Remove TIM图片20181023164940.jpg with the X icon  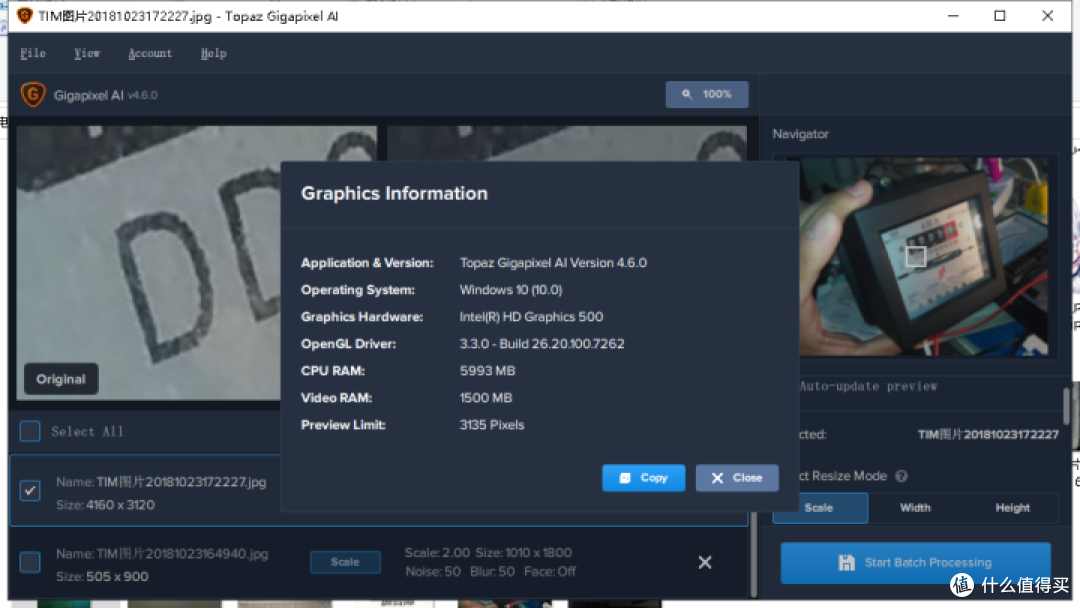(705, 563)
